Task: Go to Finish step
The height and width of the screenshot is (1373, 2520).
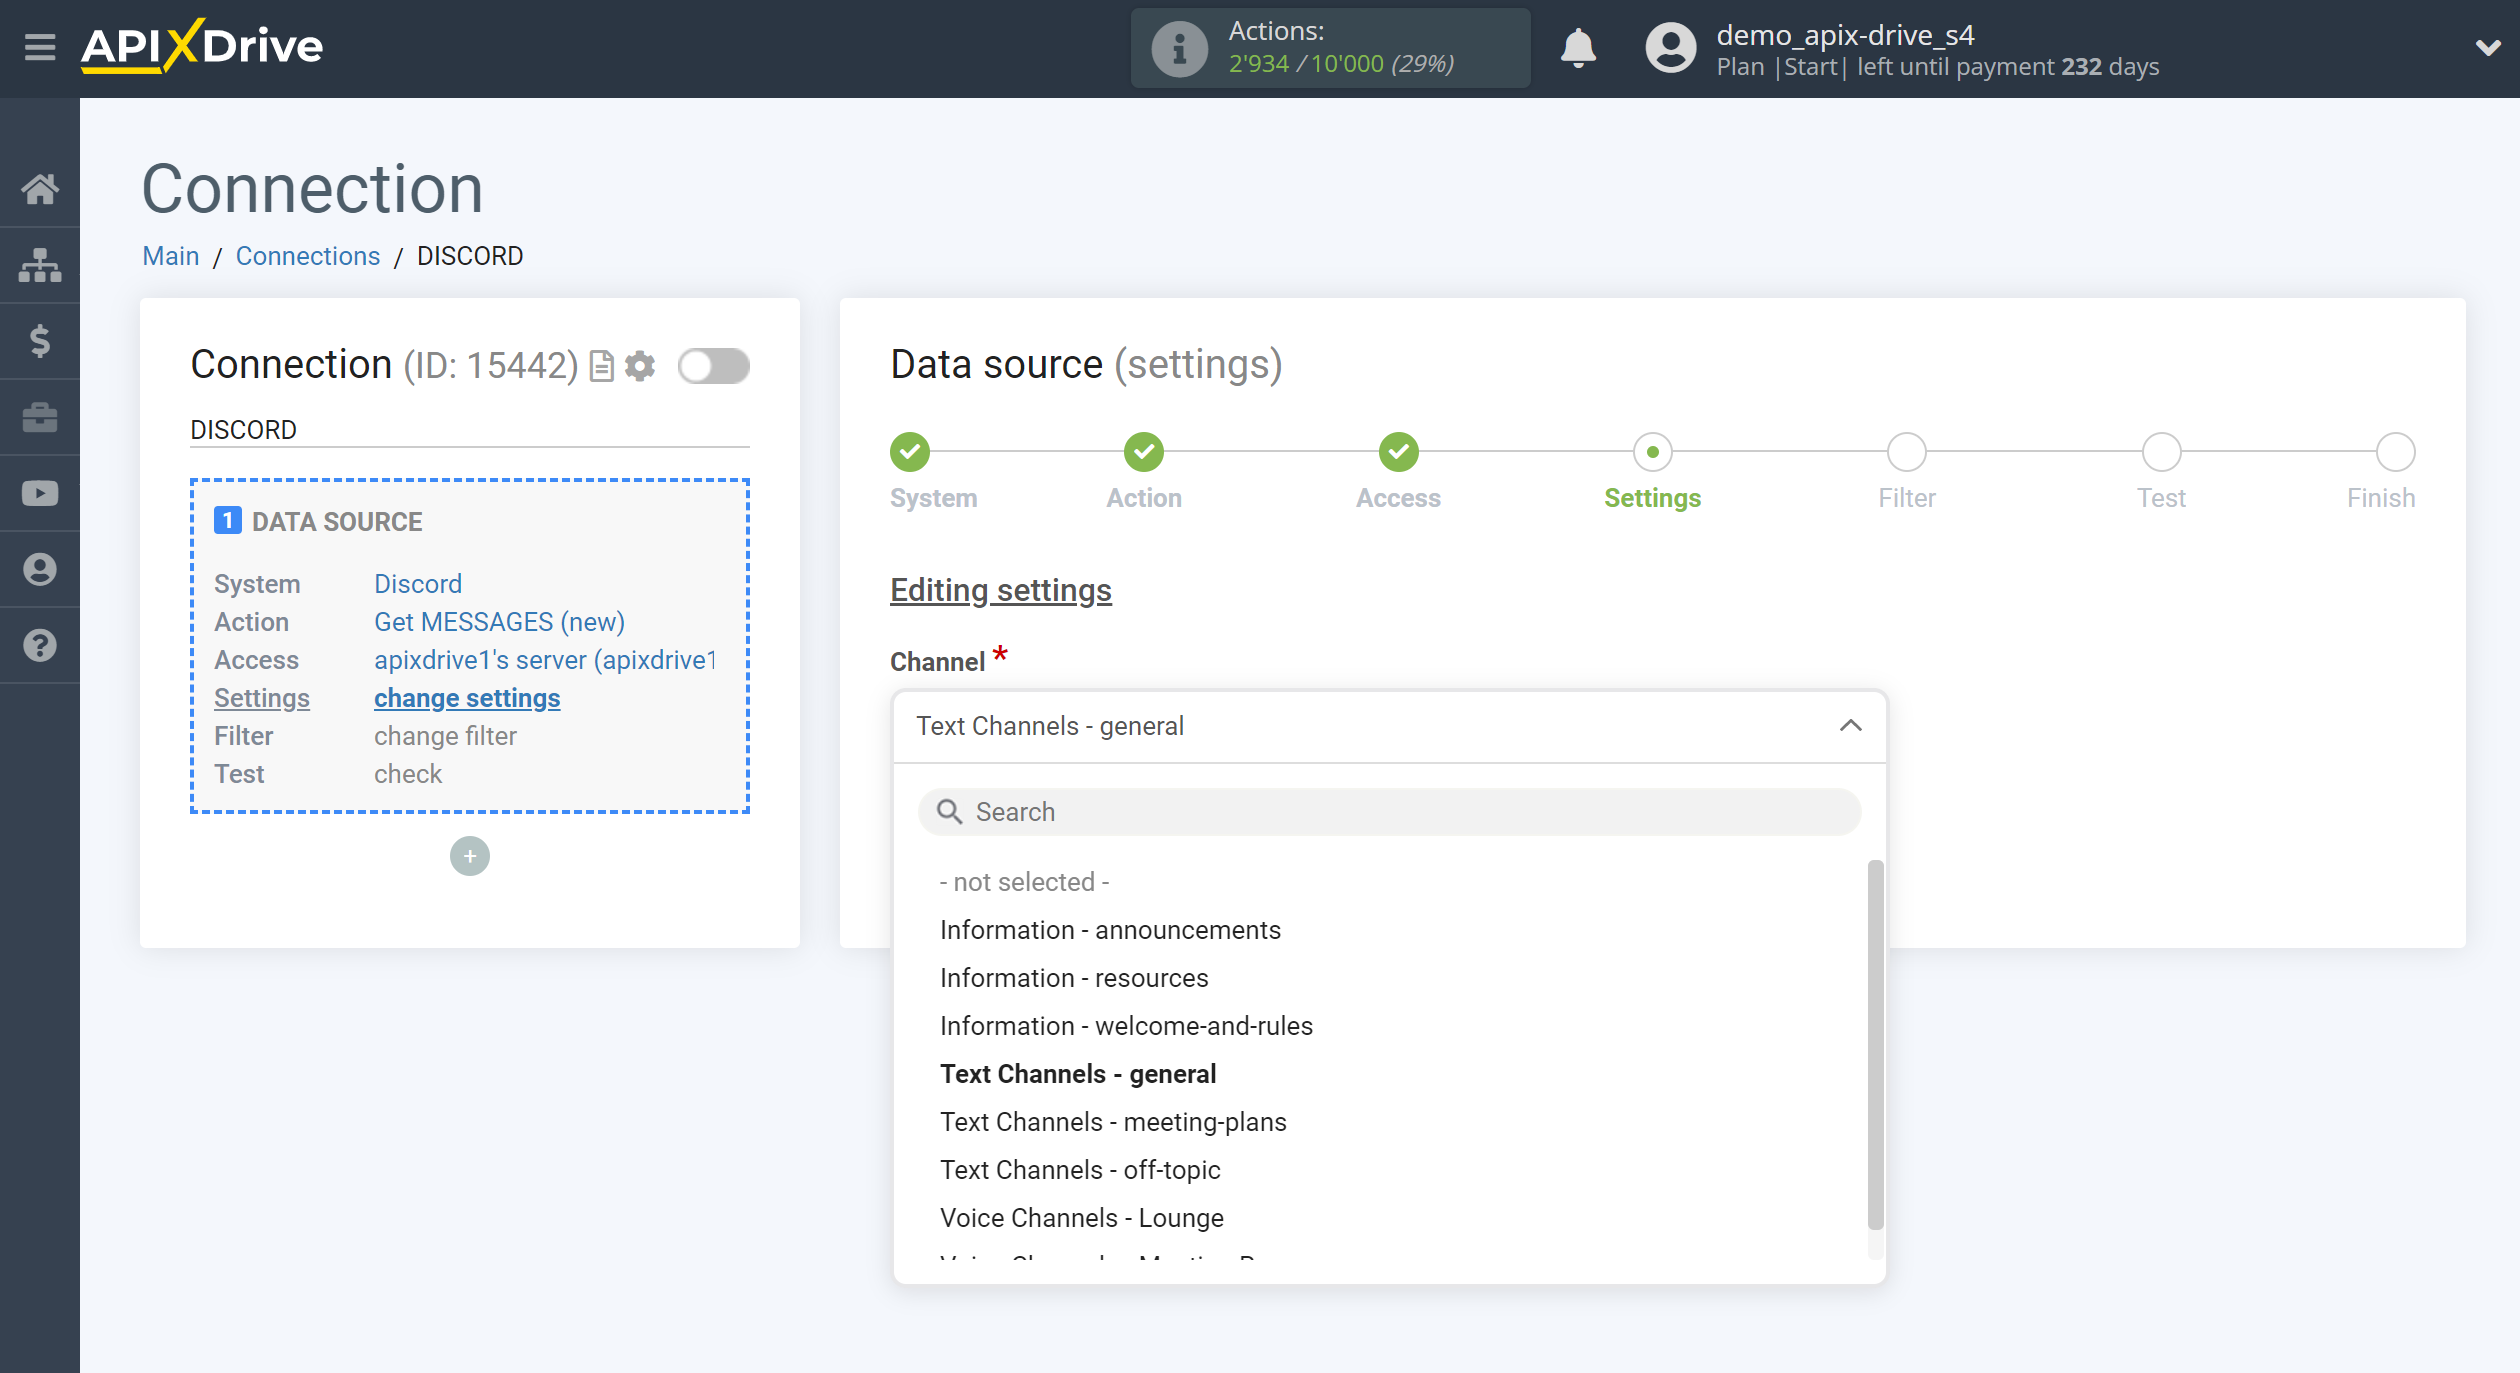Action: coord(2396,452)
